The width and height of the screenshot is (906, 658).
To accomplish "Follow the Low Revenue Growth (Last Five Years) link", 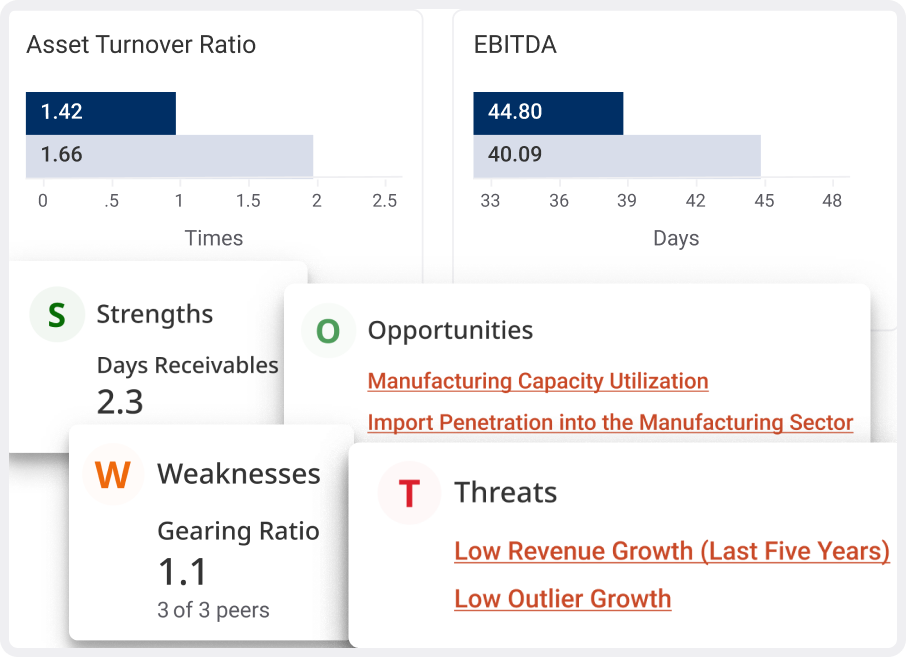I will coord(671,551).
